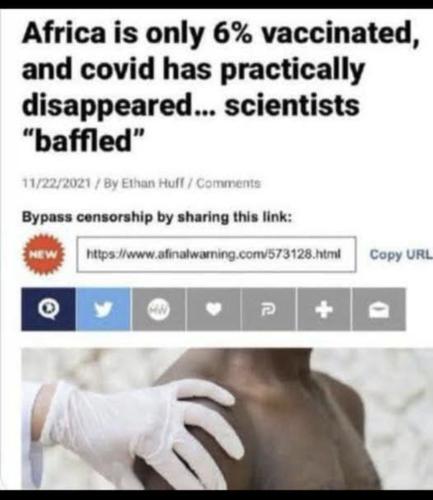This screenshot has height=500, width=433.
Task: Click Copy URL next to link field
Action: (x=401, y=254)
